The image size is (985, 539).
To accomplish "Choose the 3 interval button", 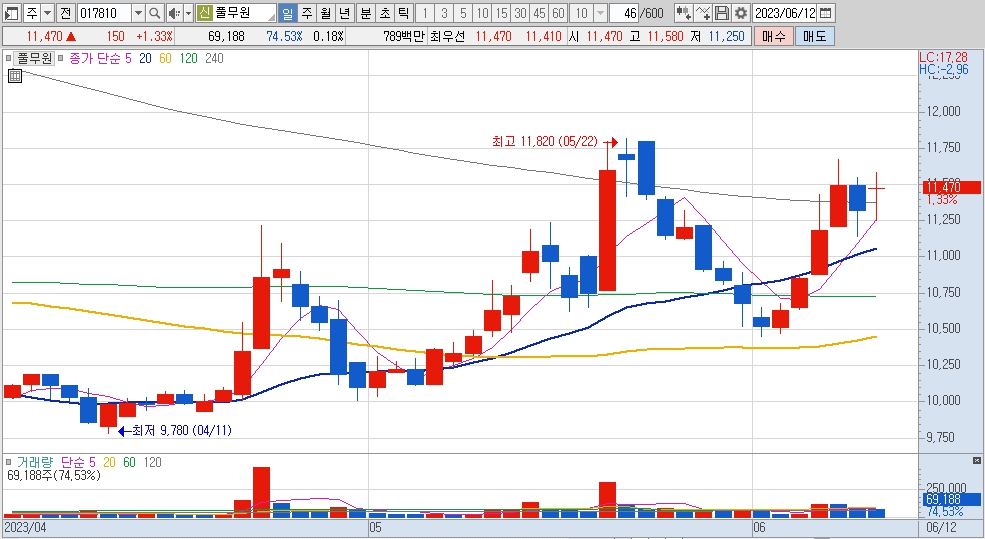I will coord(444,13).
